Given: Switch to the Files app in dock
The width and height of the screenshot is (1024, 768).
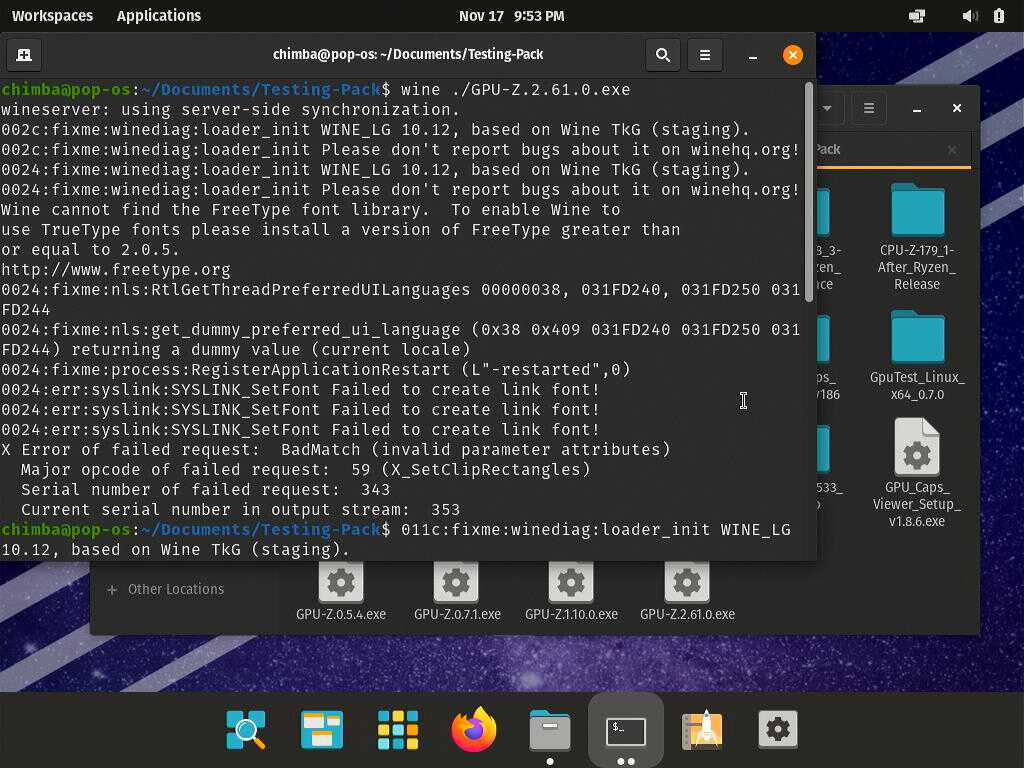Looking at the screenshot, I should pos(550,730).
